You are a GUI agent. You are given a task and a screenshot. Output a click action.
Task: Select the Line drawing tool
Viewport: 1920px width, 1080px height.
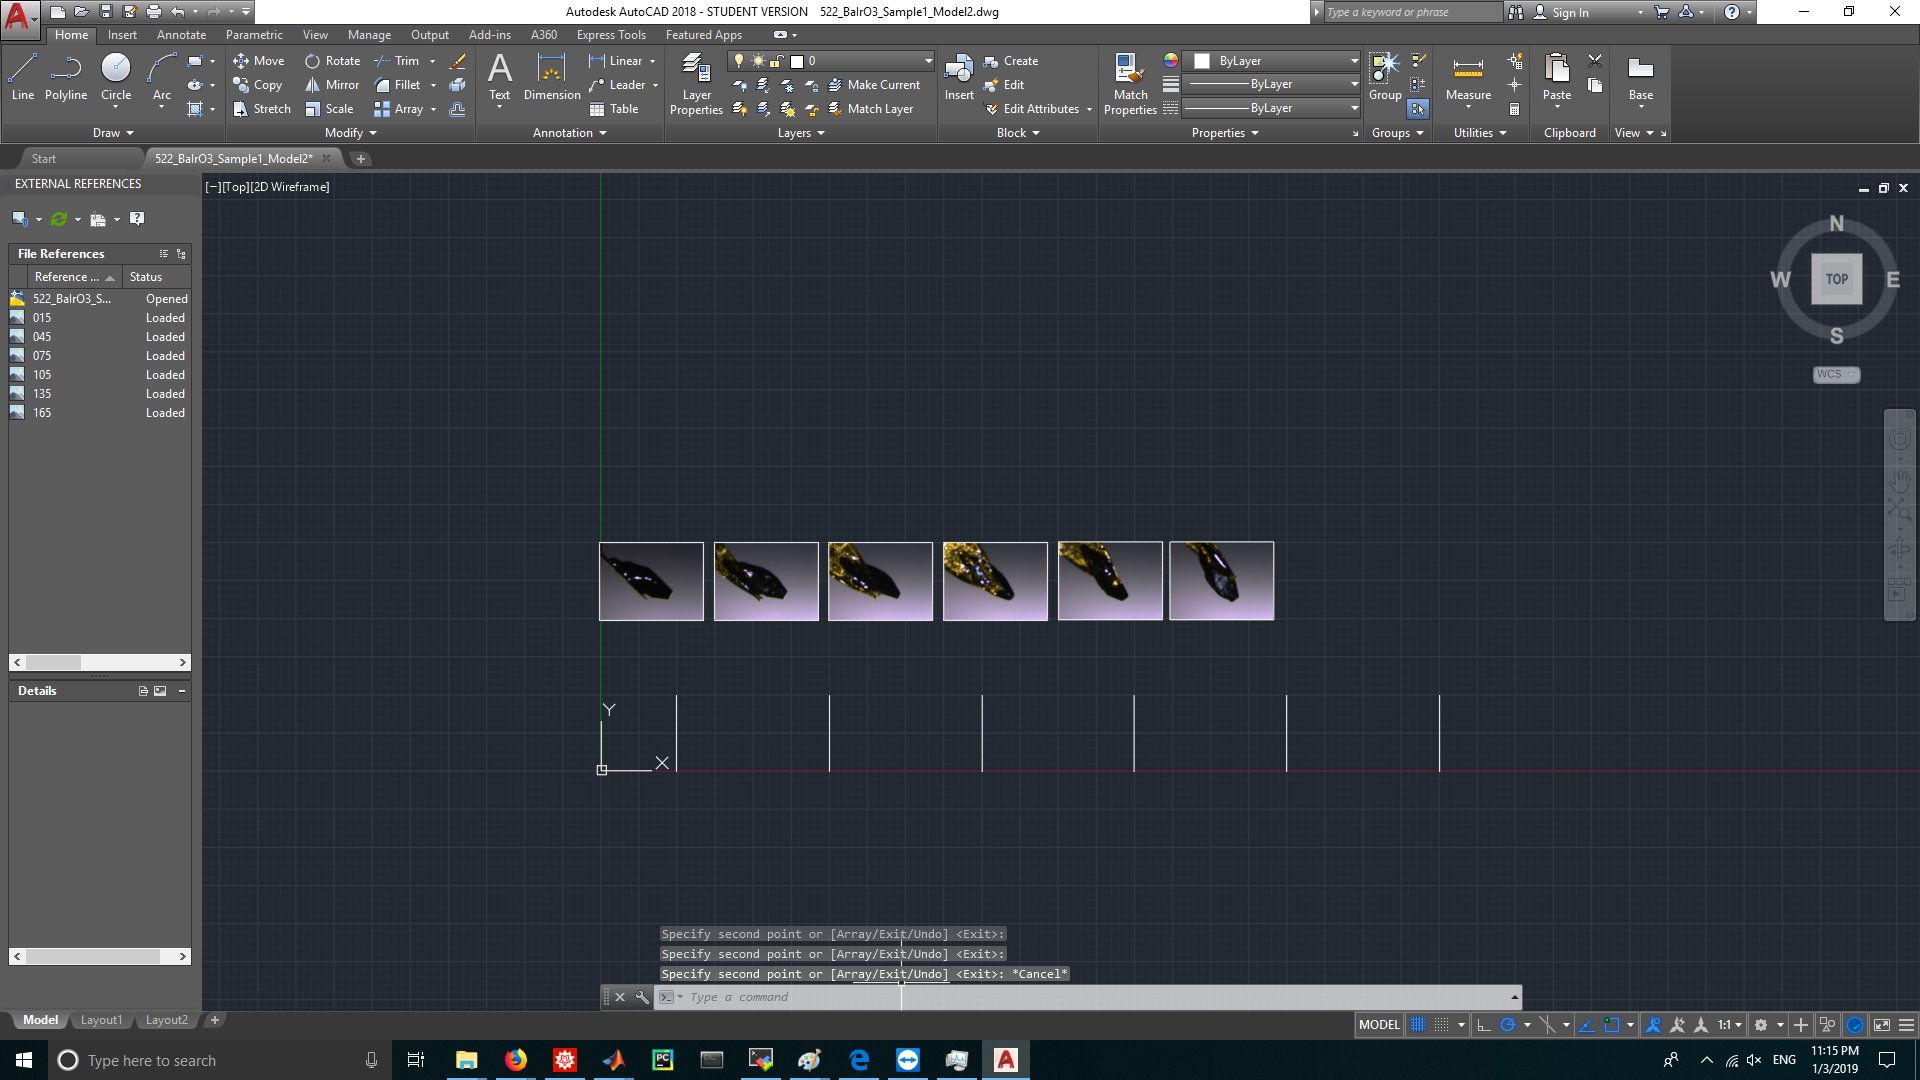[x=23, y=78]
